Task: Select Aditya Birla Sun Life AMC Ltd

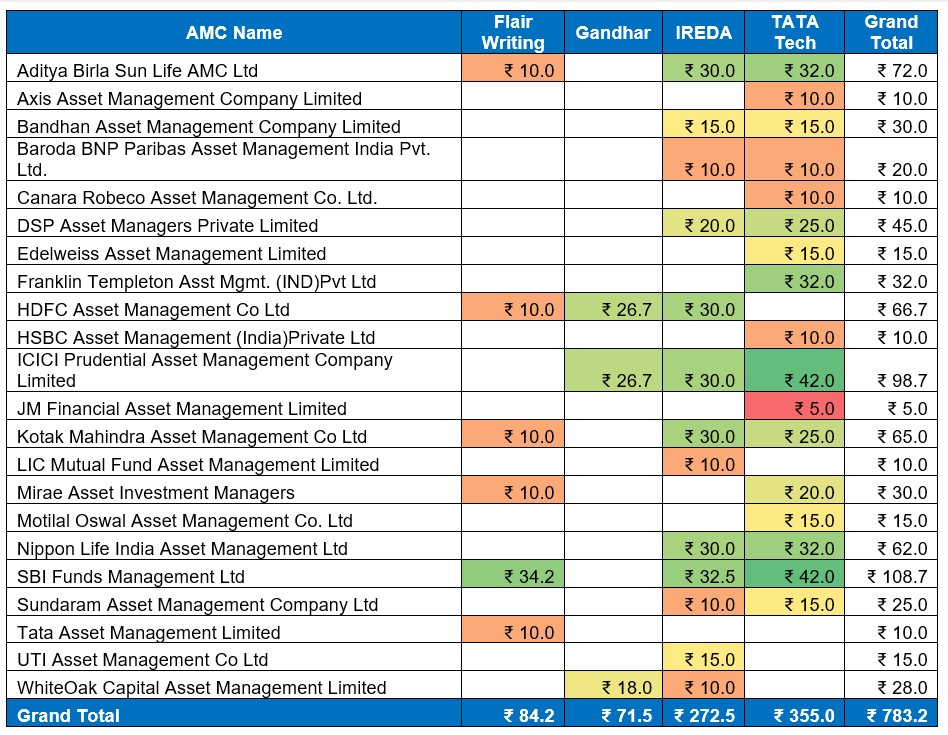Action: pyautogui.click(x=137, y=71)
